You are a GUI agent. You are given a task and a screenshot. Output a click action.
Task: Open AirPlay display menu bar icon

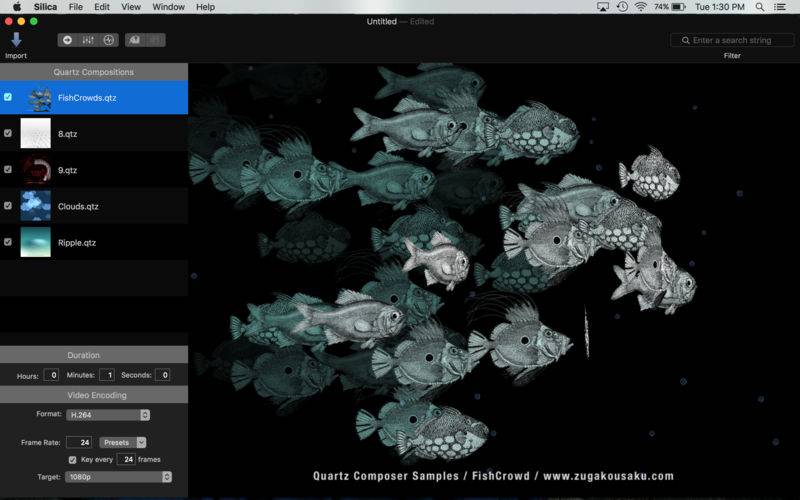pos(603,7)
